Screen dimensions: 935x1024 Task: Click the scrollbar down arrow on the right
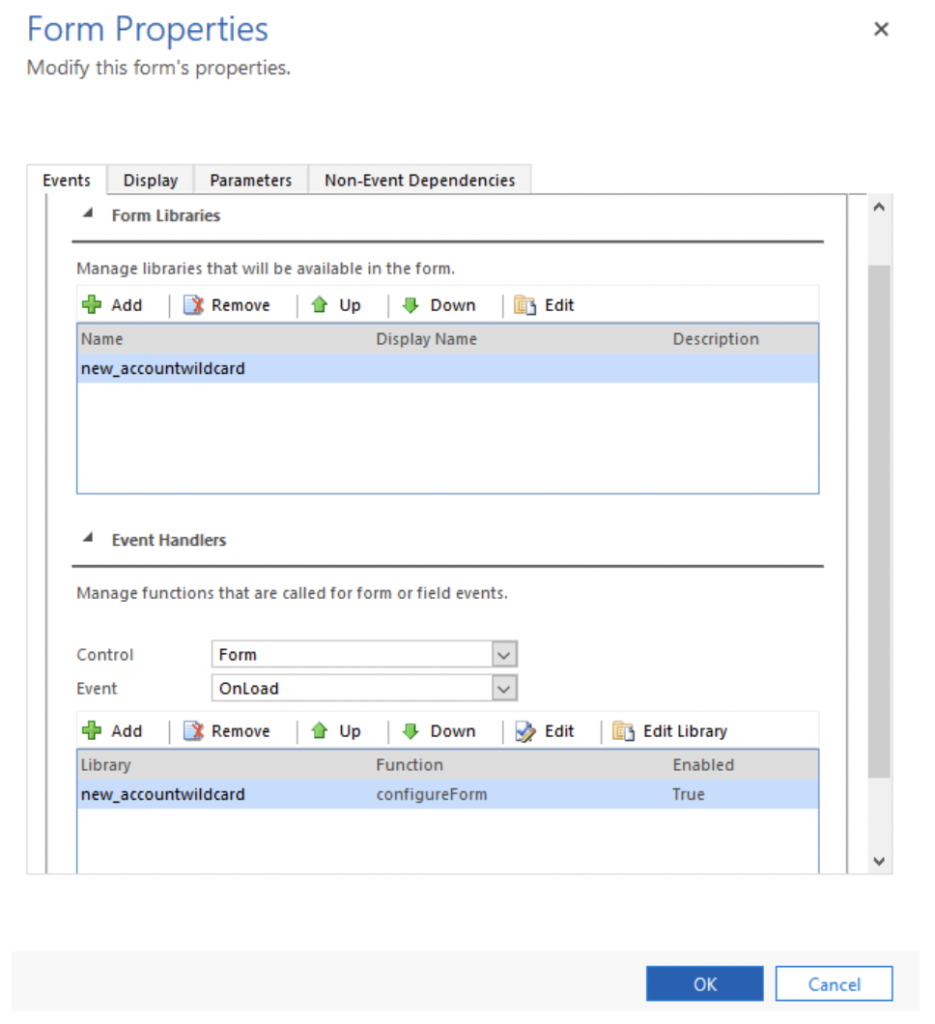coord(879,861)
